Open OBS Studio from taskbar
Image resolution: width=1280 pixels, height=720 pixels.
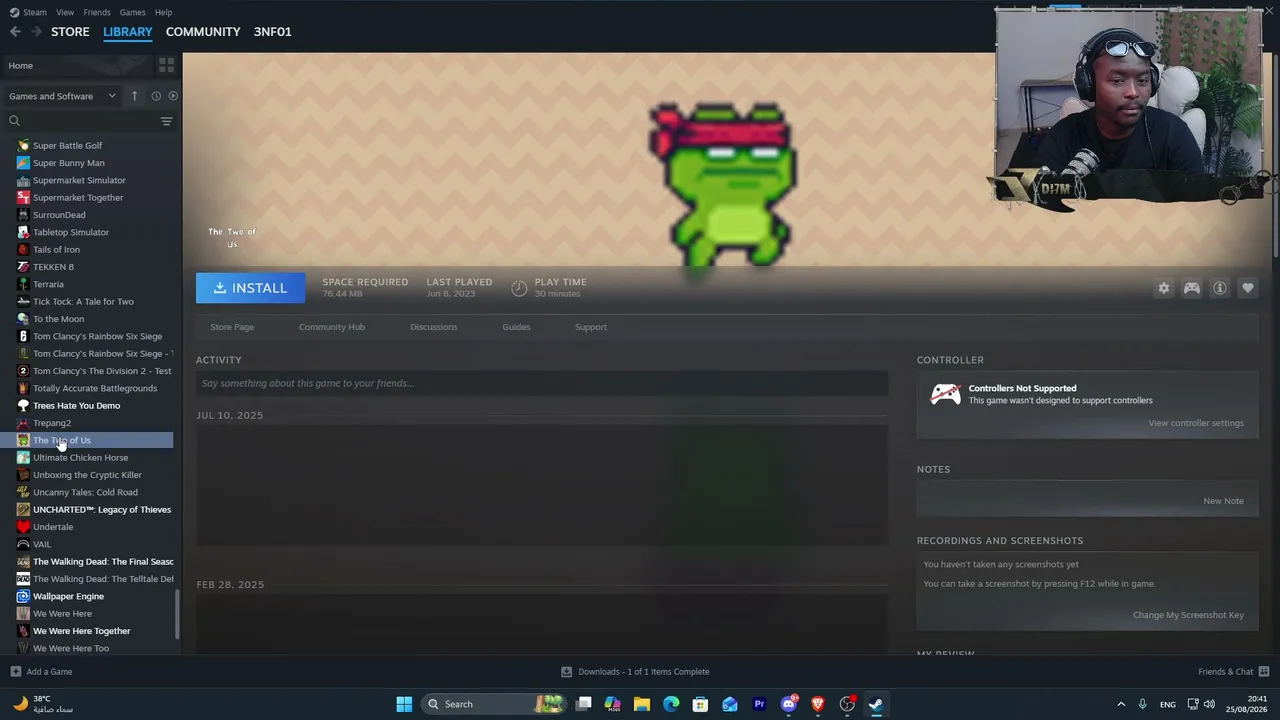pyautogui.click(x=847, y=704)
